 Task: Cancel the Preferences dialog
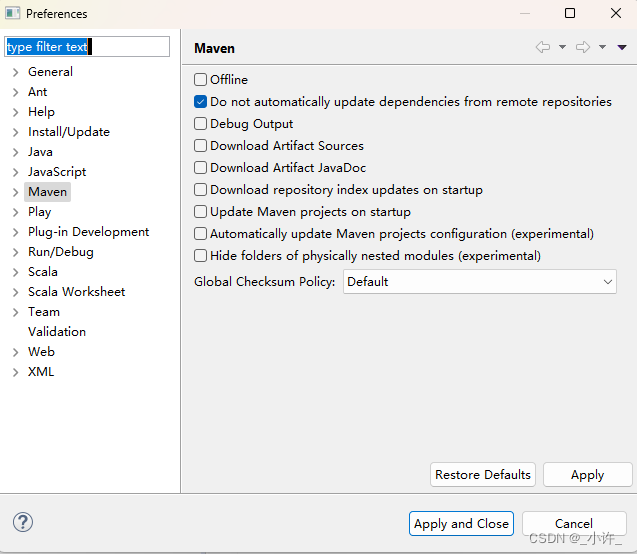tap(574, 524)
